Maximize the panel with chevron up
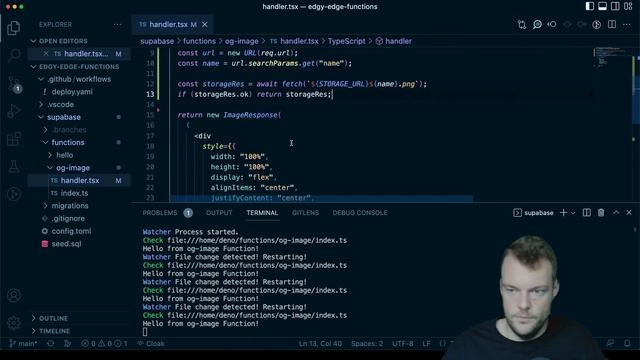 pos(616,213)
